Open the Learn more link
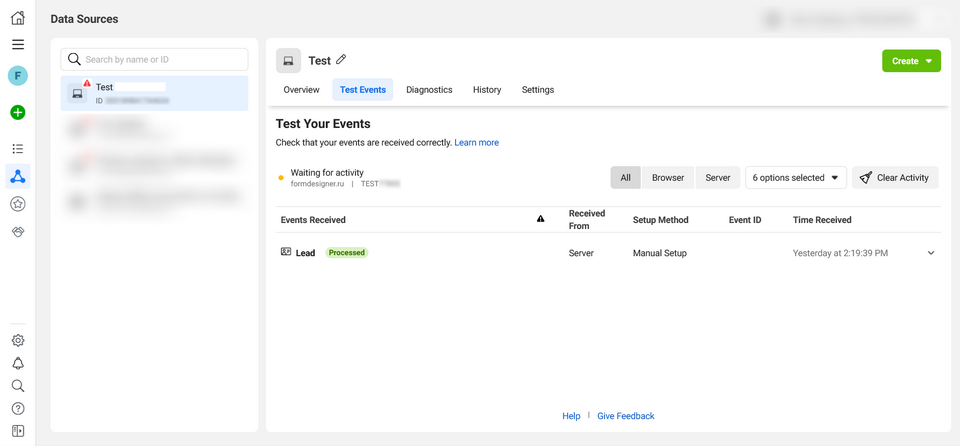Screen dimensions: 960x447 point(476,142)
